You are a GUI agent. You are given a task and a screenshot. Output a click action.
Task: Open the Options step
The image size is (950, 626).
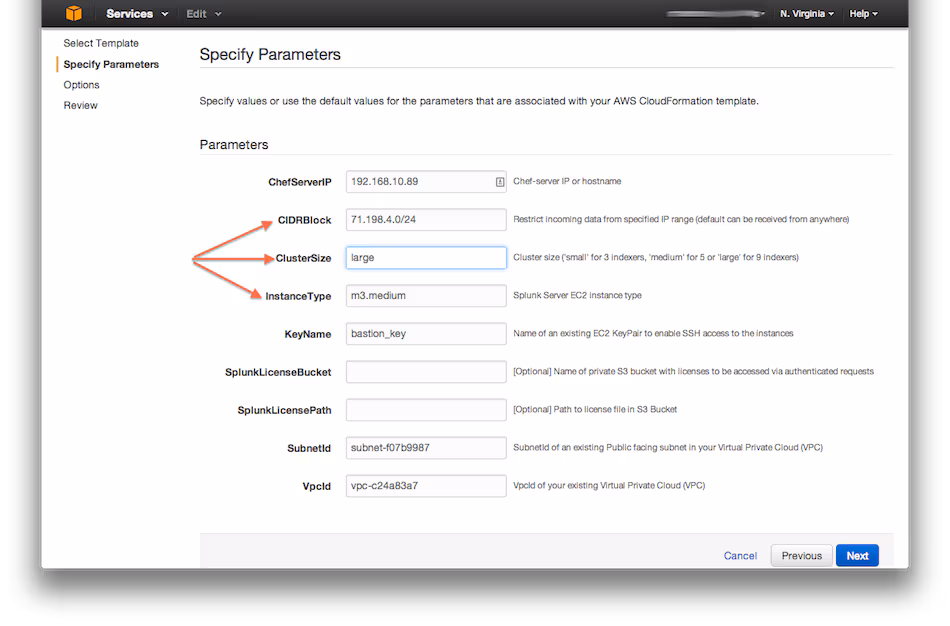(80, 84)
